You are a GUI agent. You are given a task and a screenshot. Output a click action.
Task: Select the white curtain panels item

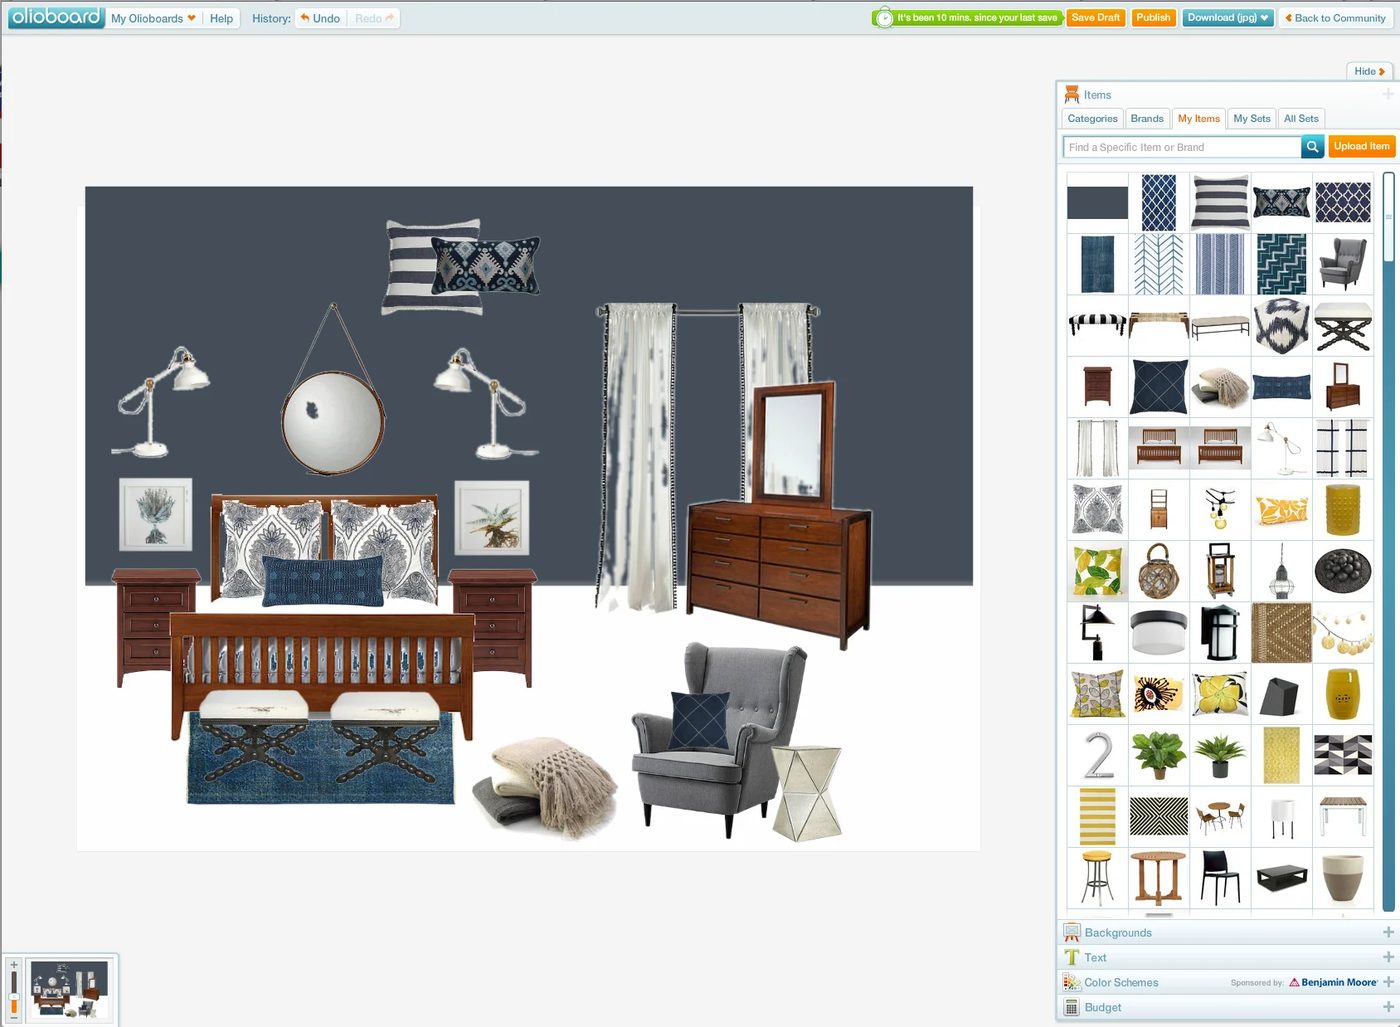tap(1098, 448)
